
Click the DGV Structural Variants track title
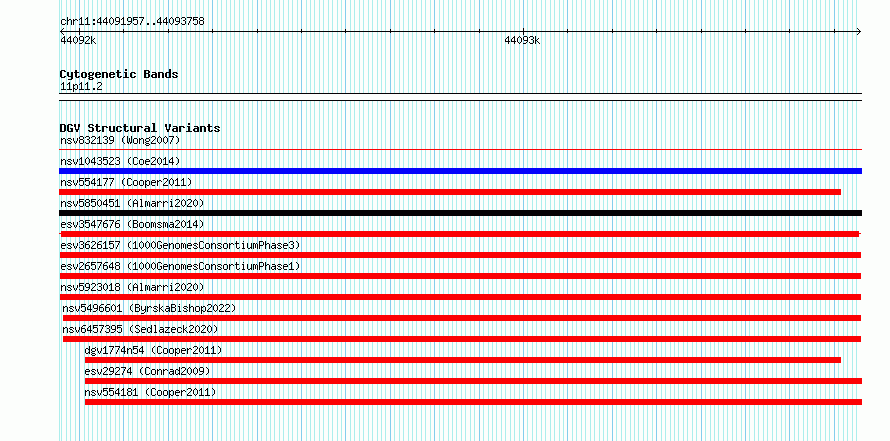pyautogui.click(x=140, y=128)
